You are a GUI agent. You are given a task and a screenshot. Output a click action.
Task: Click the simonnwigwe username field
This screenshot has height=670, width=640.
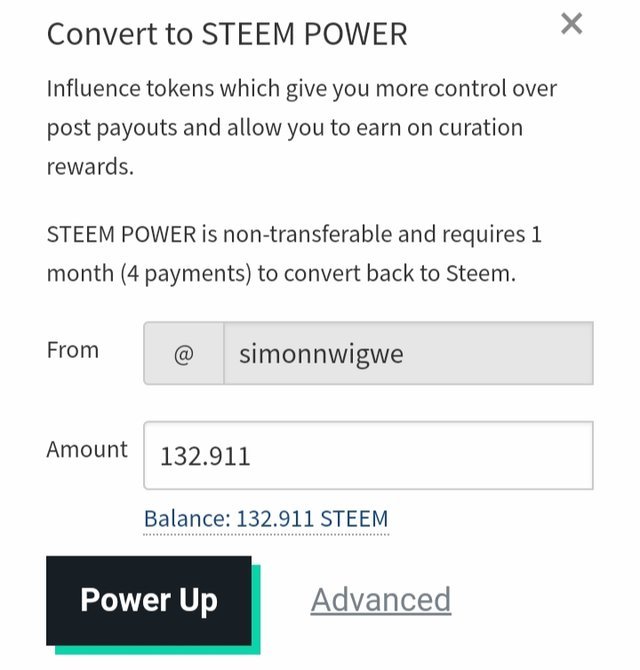(x=408, y=353)
